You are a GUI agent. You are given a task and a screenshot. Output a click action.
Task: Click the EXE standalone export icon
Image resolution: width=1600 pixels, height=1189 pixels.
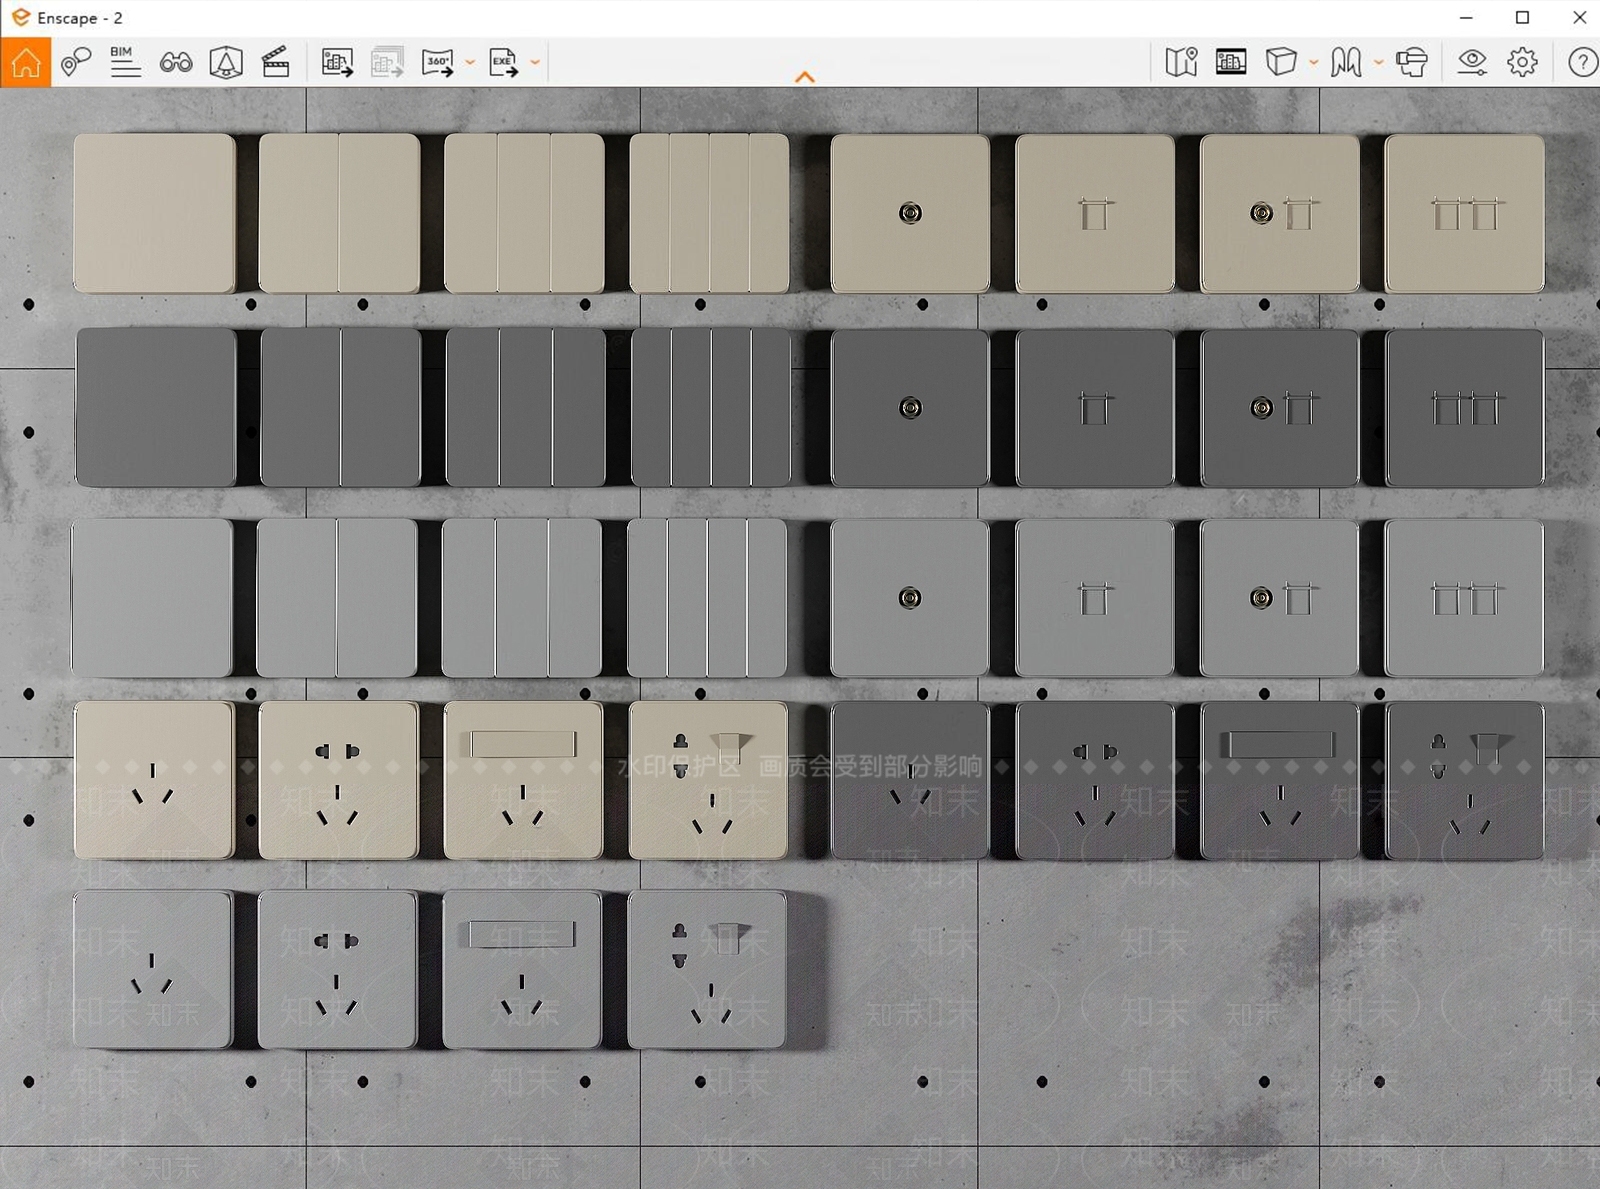pos(504,62)
